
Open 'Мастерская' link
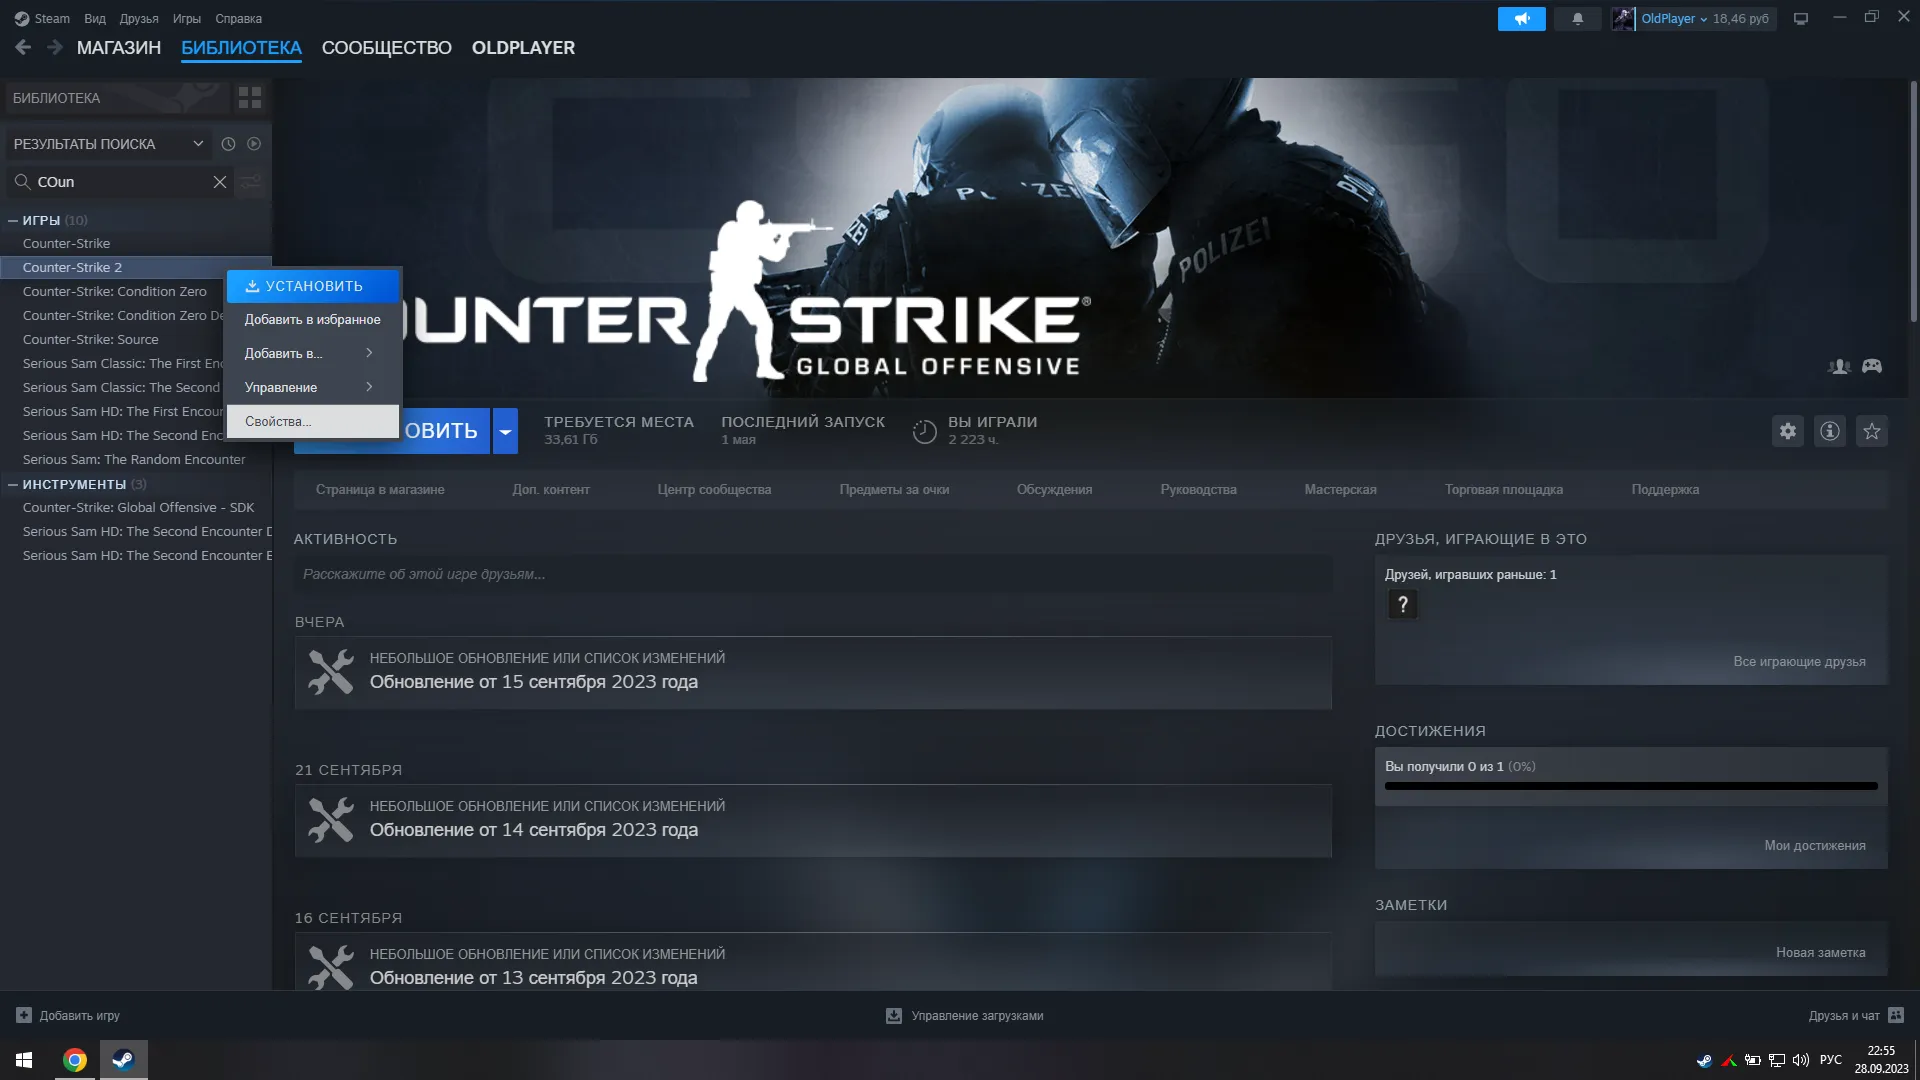point(1340,490)
